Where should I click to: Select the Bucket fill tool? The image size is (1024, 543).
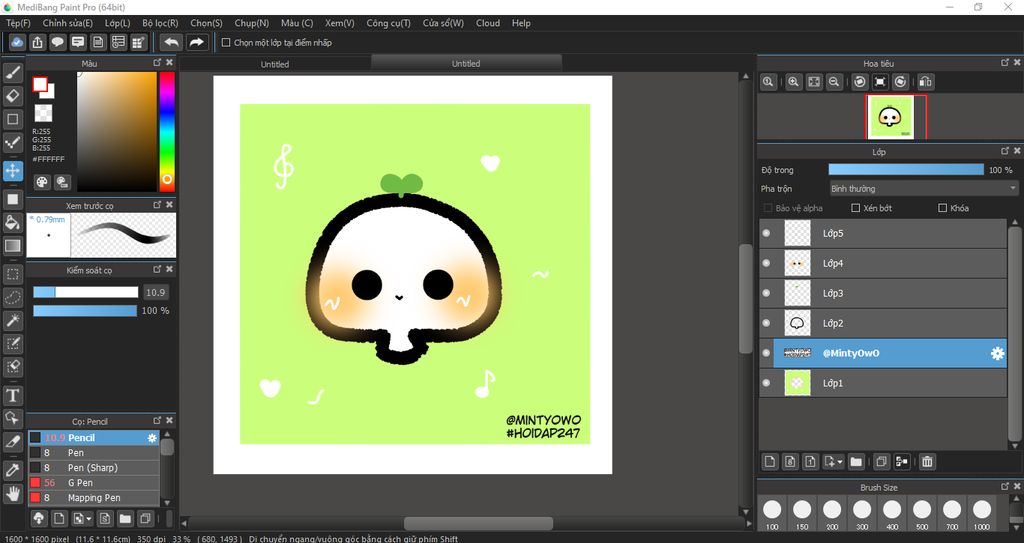pos(12,222)
